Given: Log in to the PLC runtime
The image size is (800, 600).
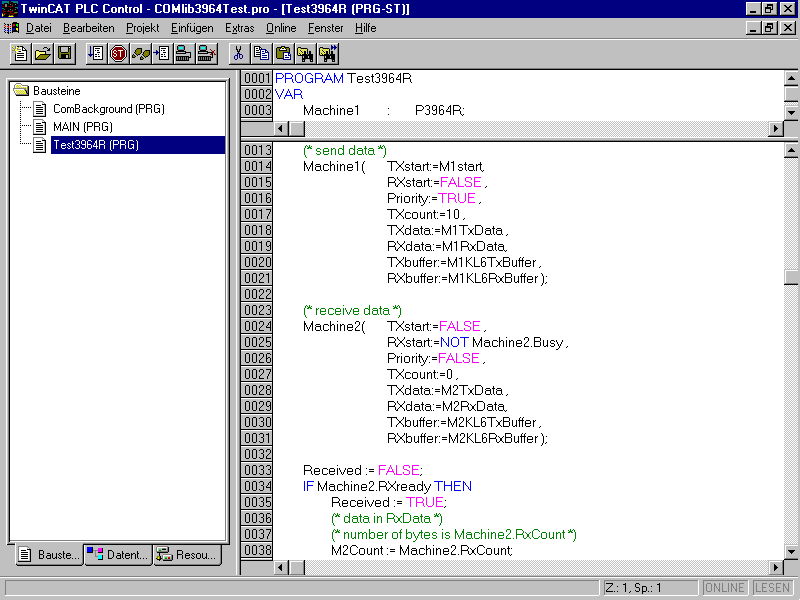Looking at the screenshot, I should (x=94, y=52).
